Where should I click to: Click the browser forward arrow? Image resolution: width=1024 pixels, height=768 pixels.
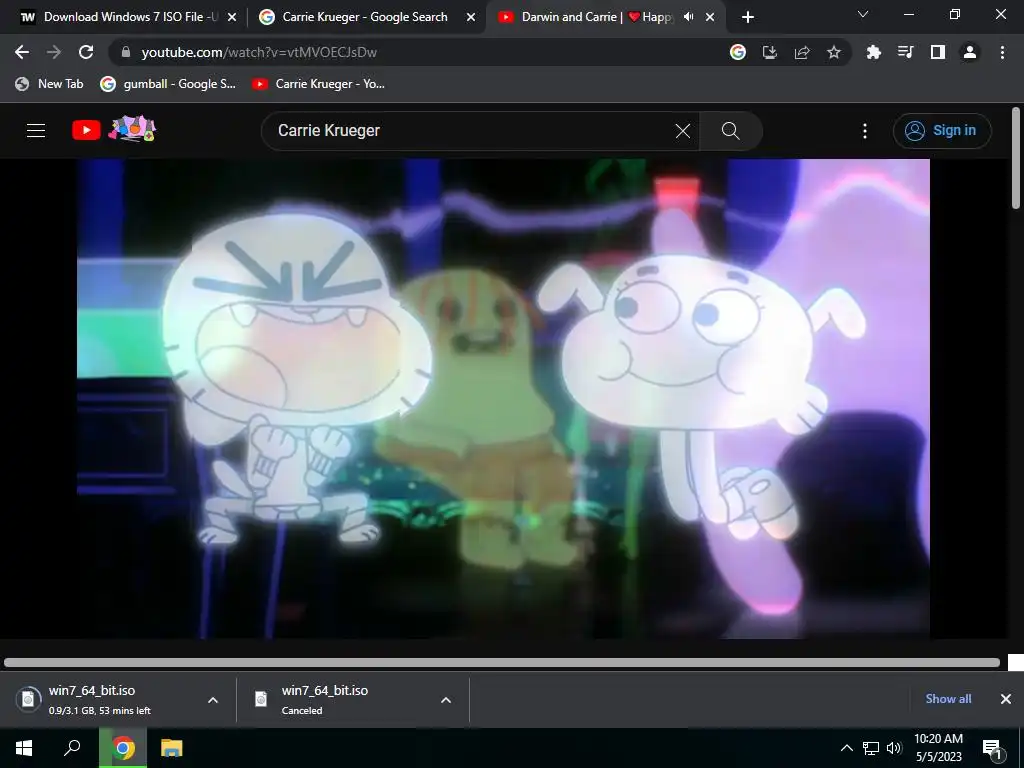[x=54, y=52]
